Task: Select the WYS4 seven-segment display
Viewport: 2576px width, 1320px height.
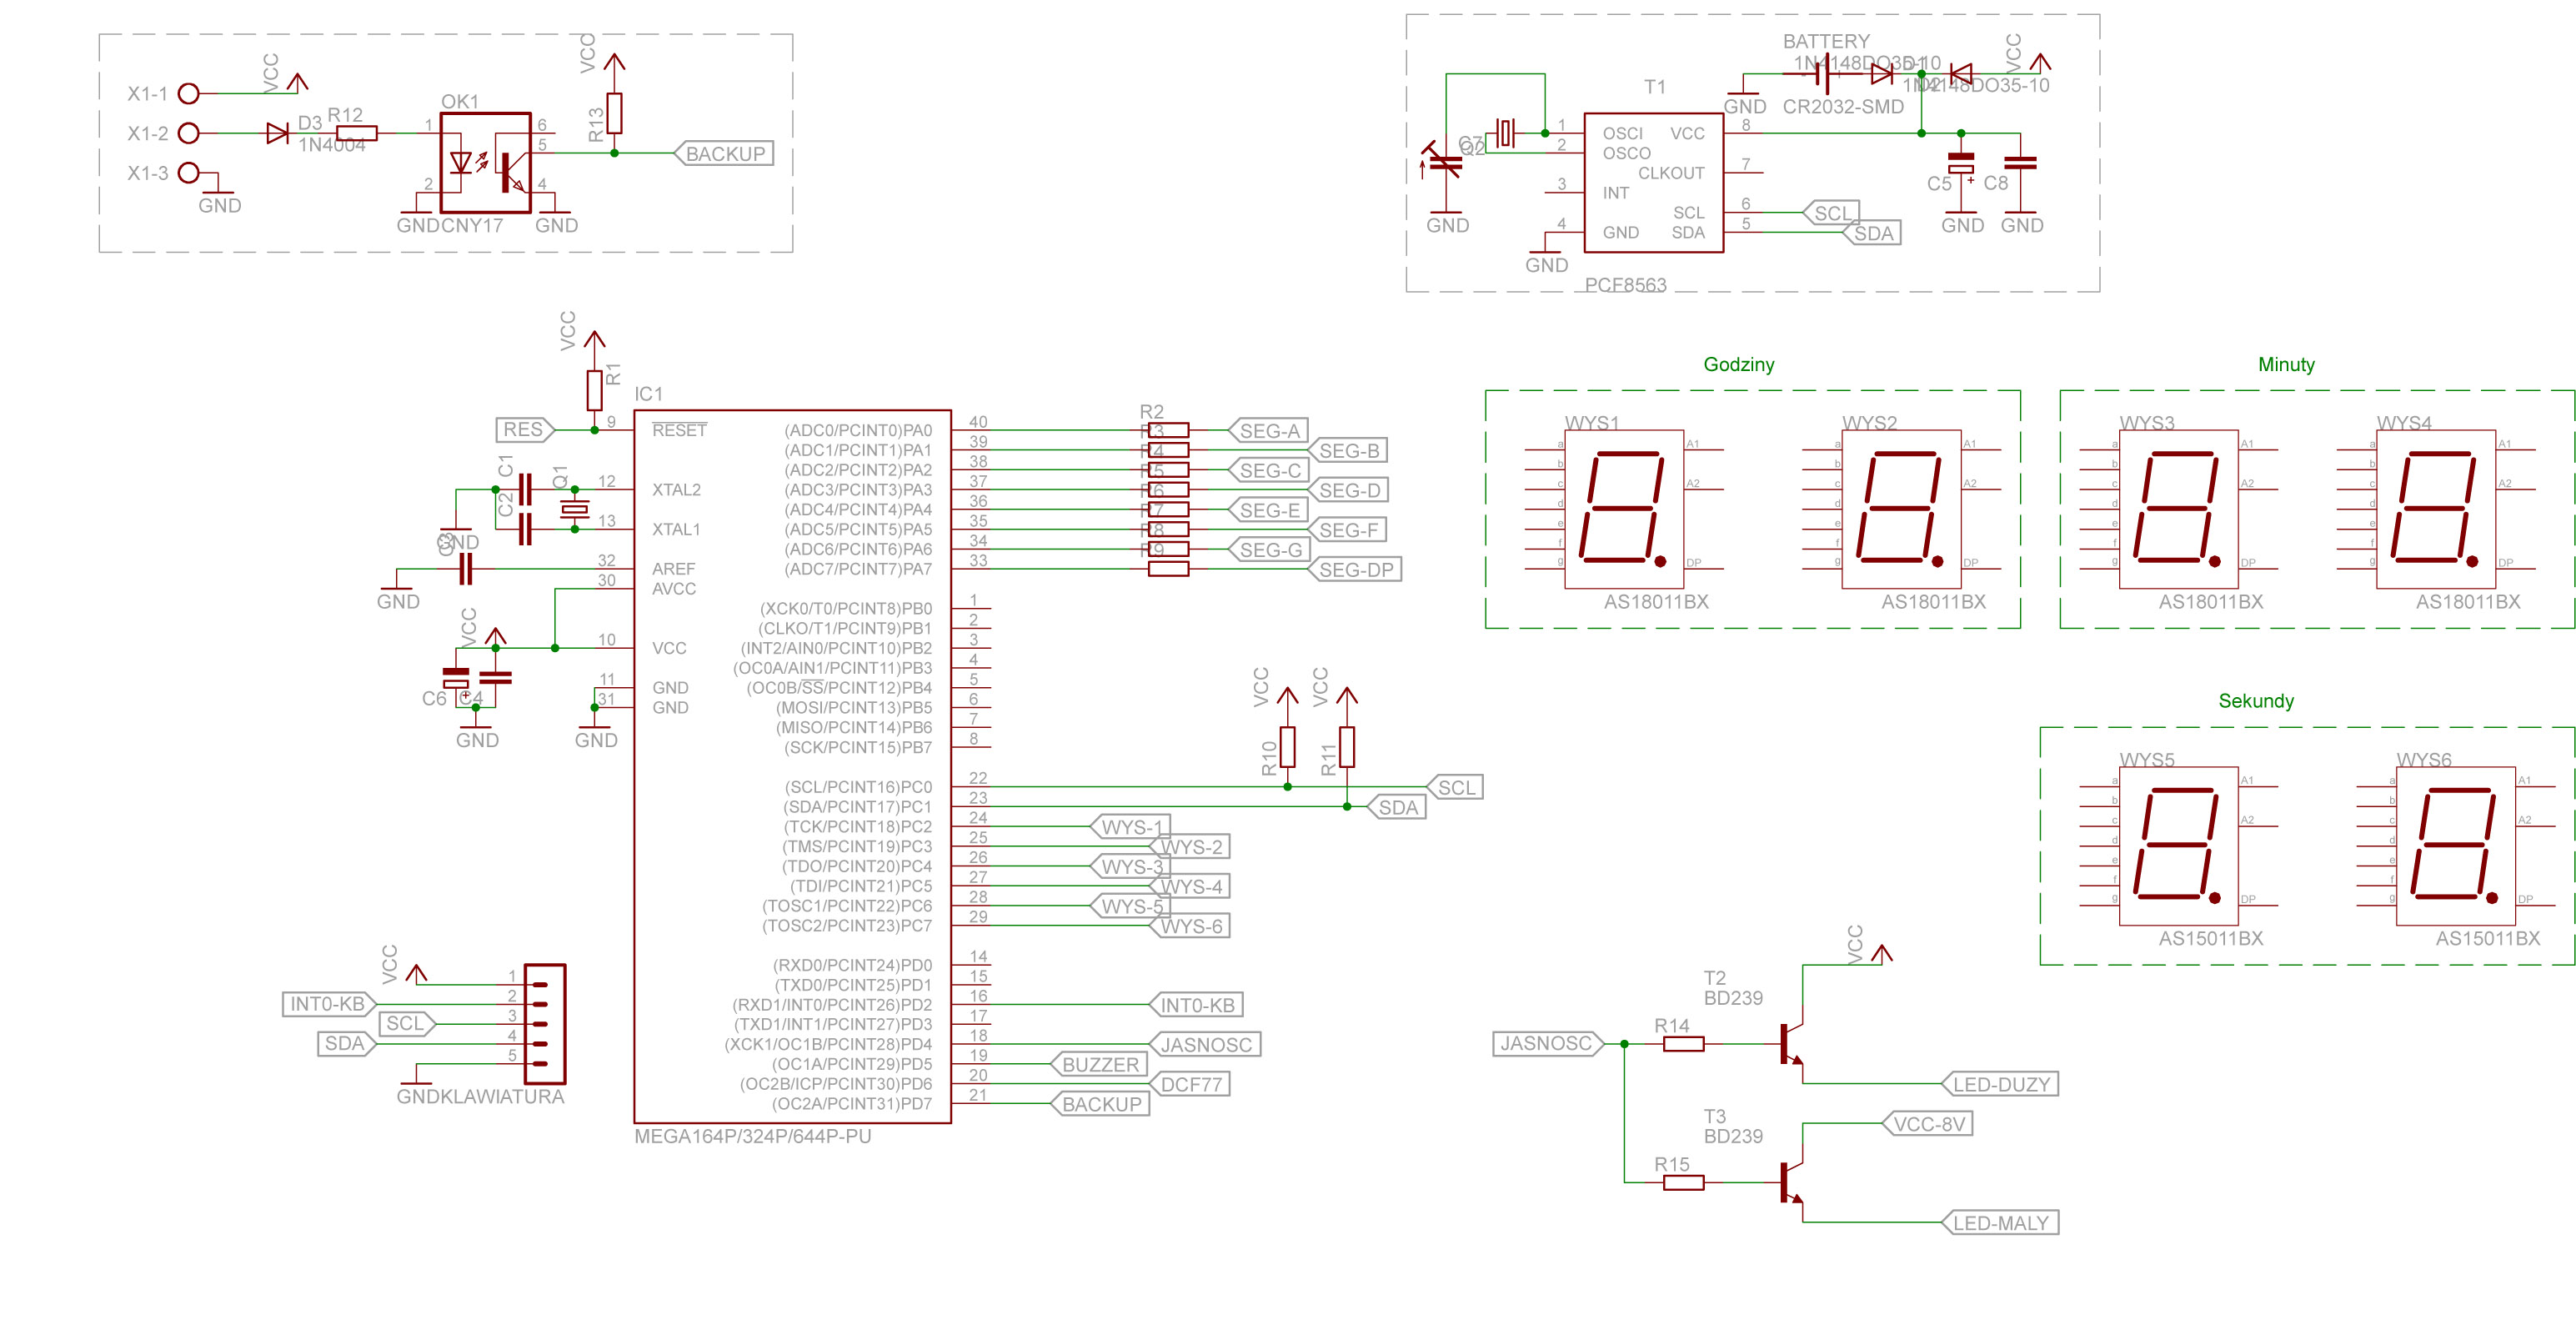Action: click(2436, 510)
